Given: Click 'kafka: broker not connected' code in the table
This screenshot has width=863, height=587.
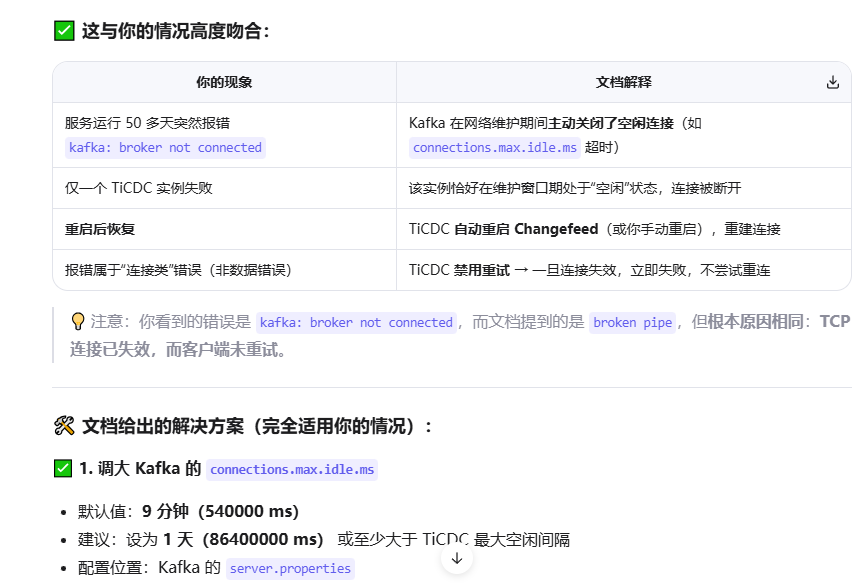Looking at the screenshot, I should pyautogui.click(x=165, y=148).
